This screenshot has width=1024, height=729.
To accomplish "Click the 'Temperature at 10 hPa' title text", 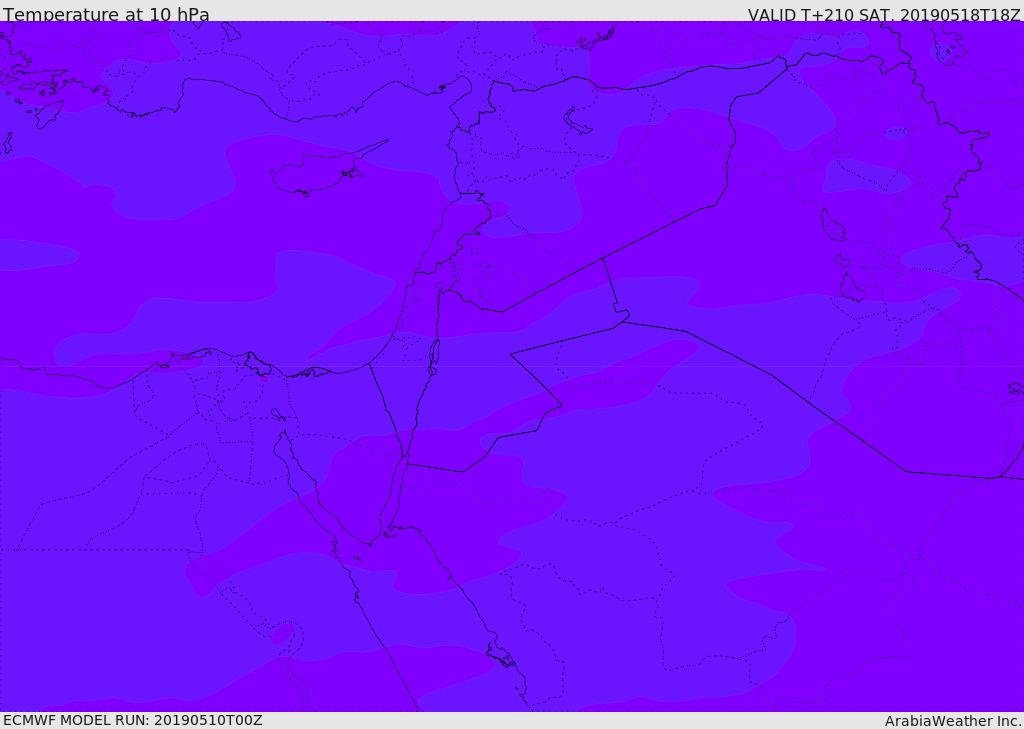I will pyautogui.click(x=106, y=14).
